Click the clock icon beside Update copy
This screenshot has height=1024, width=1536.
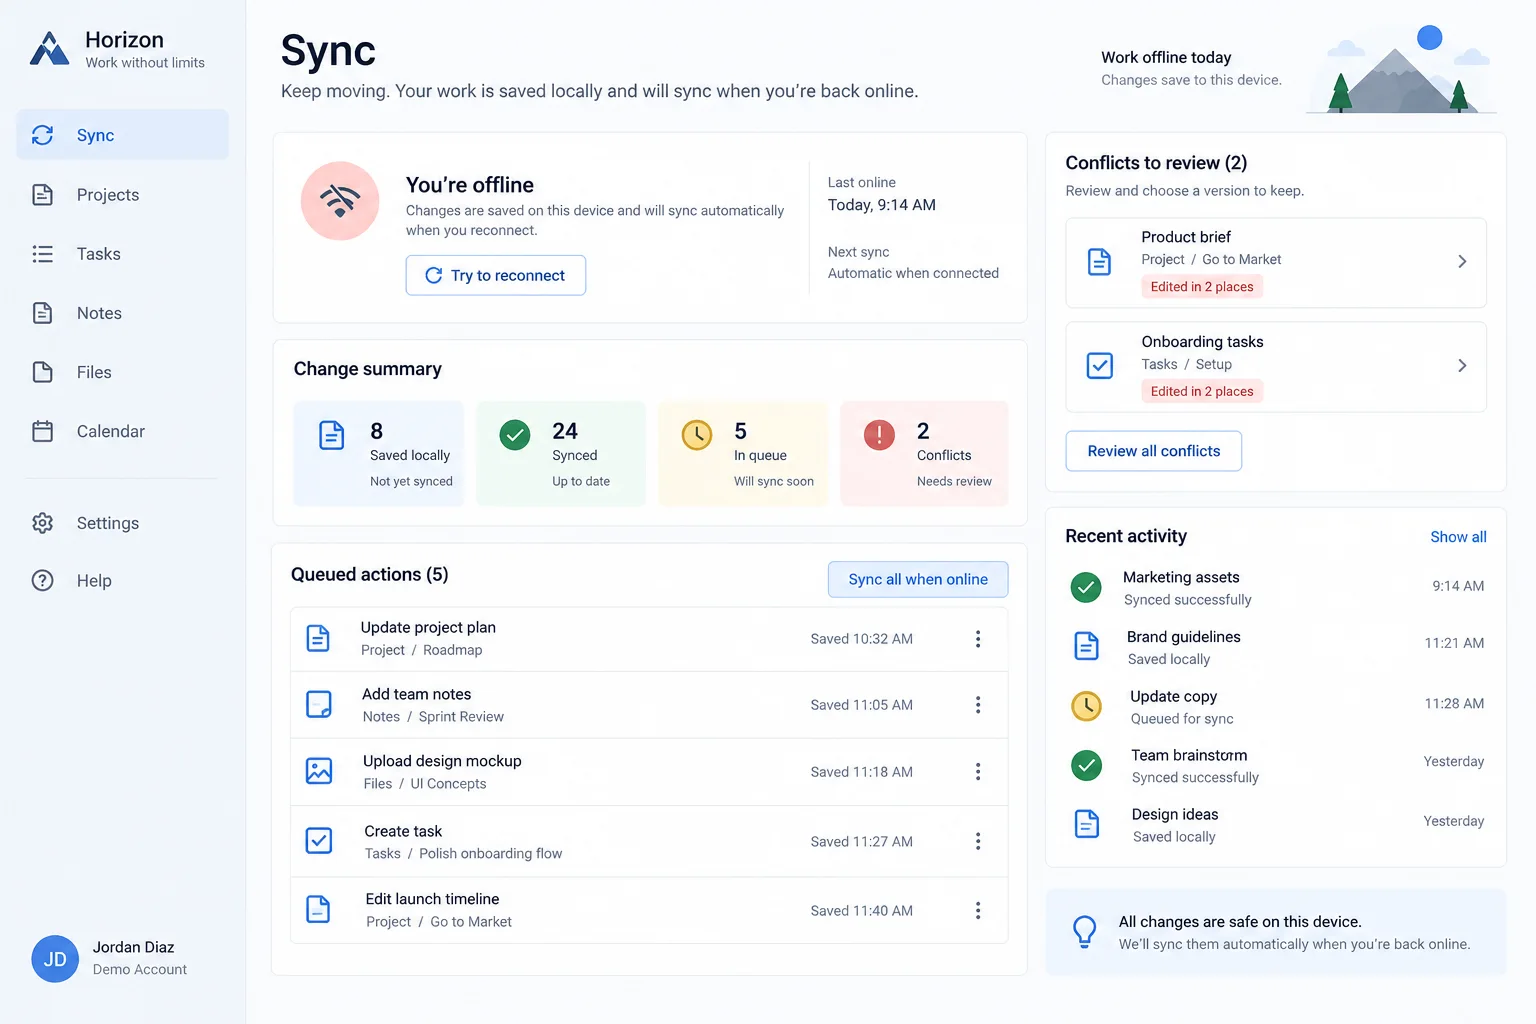click(x=1087, y=706)
